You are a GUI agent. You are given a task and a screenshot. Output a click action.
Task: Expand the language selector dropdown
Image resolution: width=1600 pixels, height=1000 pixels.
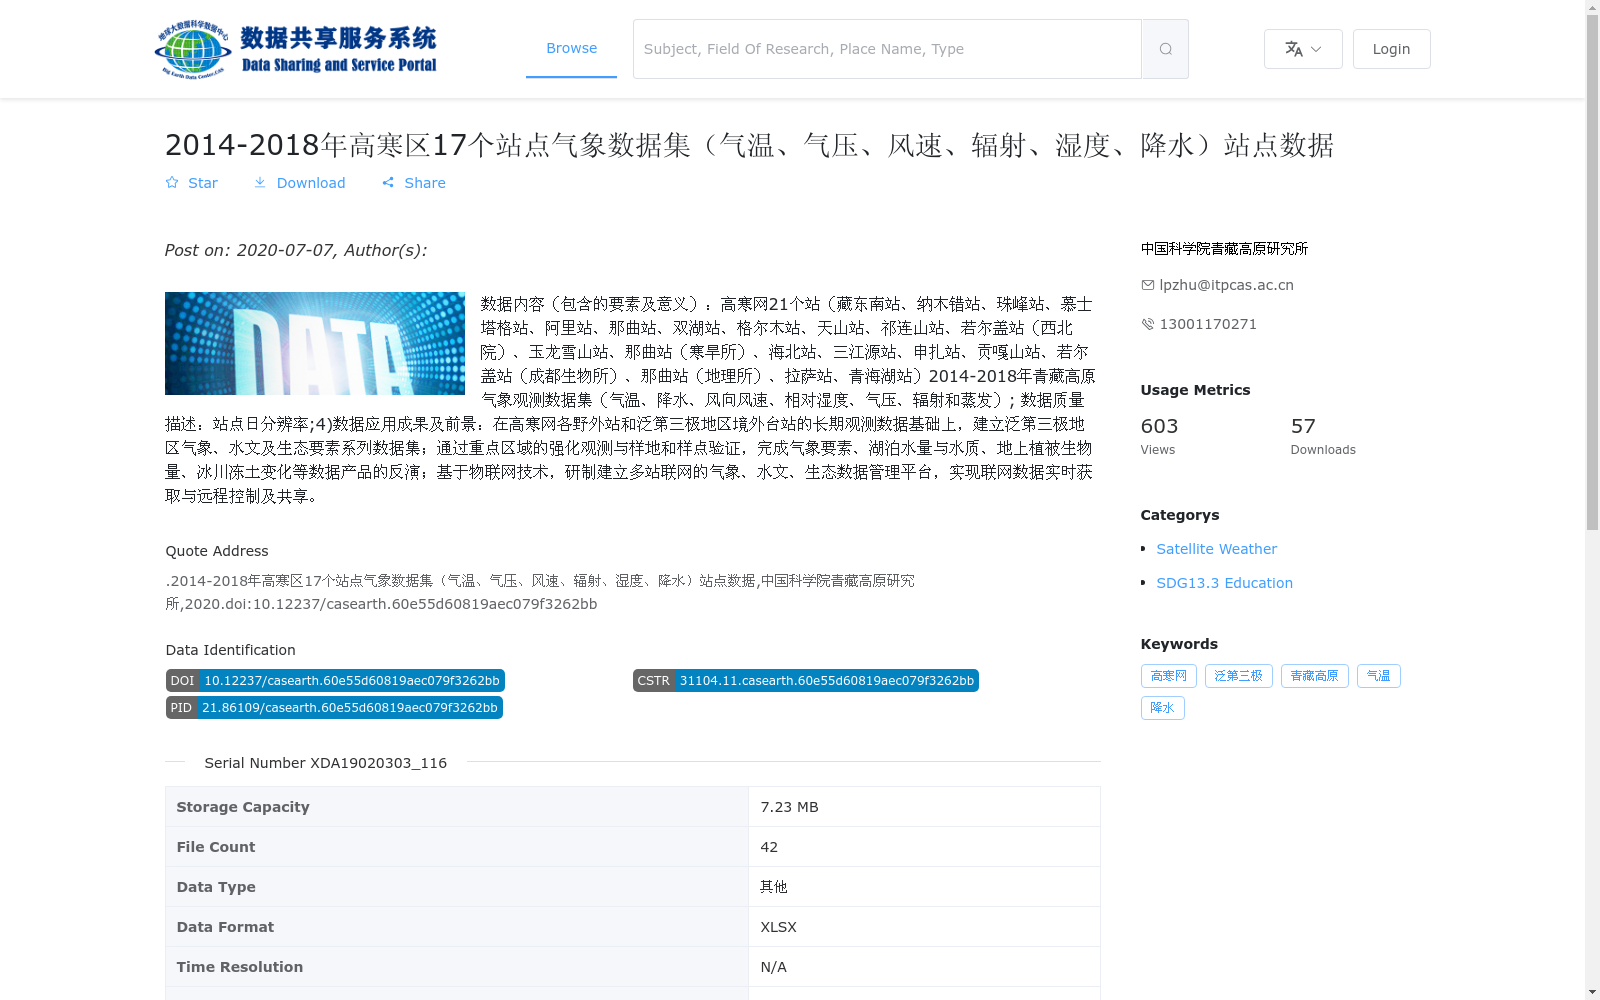pyautogui.click(x=1317, y=49)
